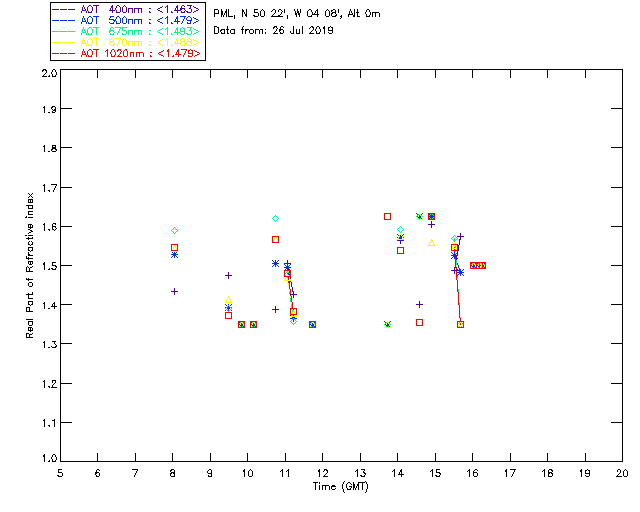
Task: Click the AOT 500nm legend entry
Action: pos(127,20)
